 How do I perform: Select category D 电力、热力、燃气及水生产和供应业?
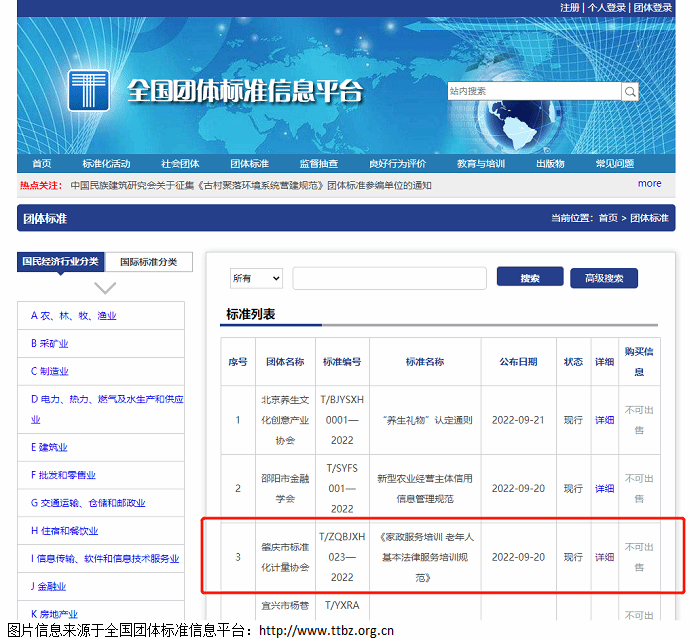point(107,409)
